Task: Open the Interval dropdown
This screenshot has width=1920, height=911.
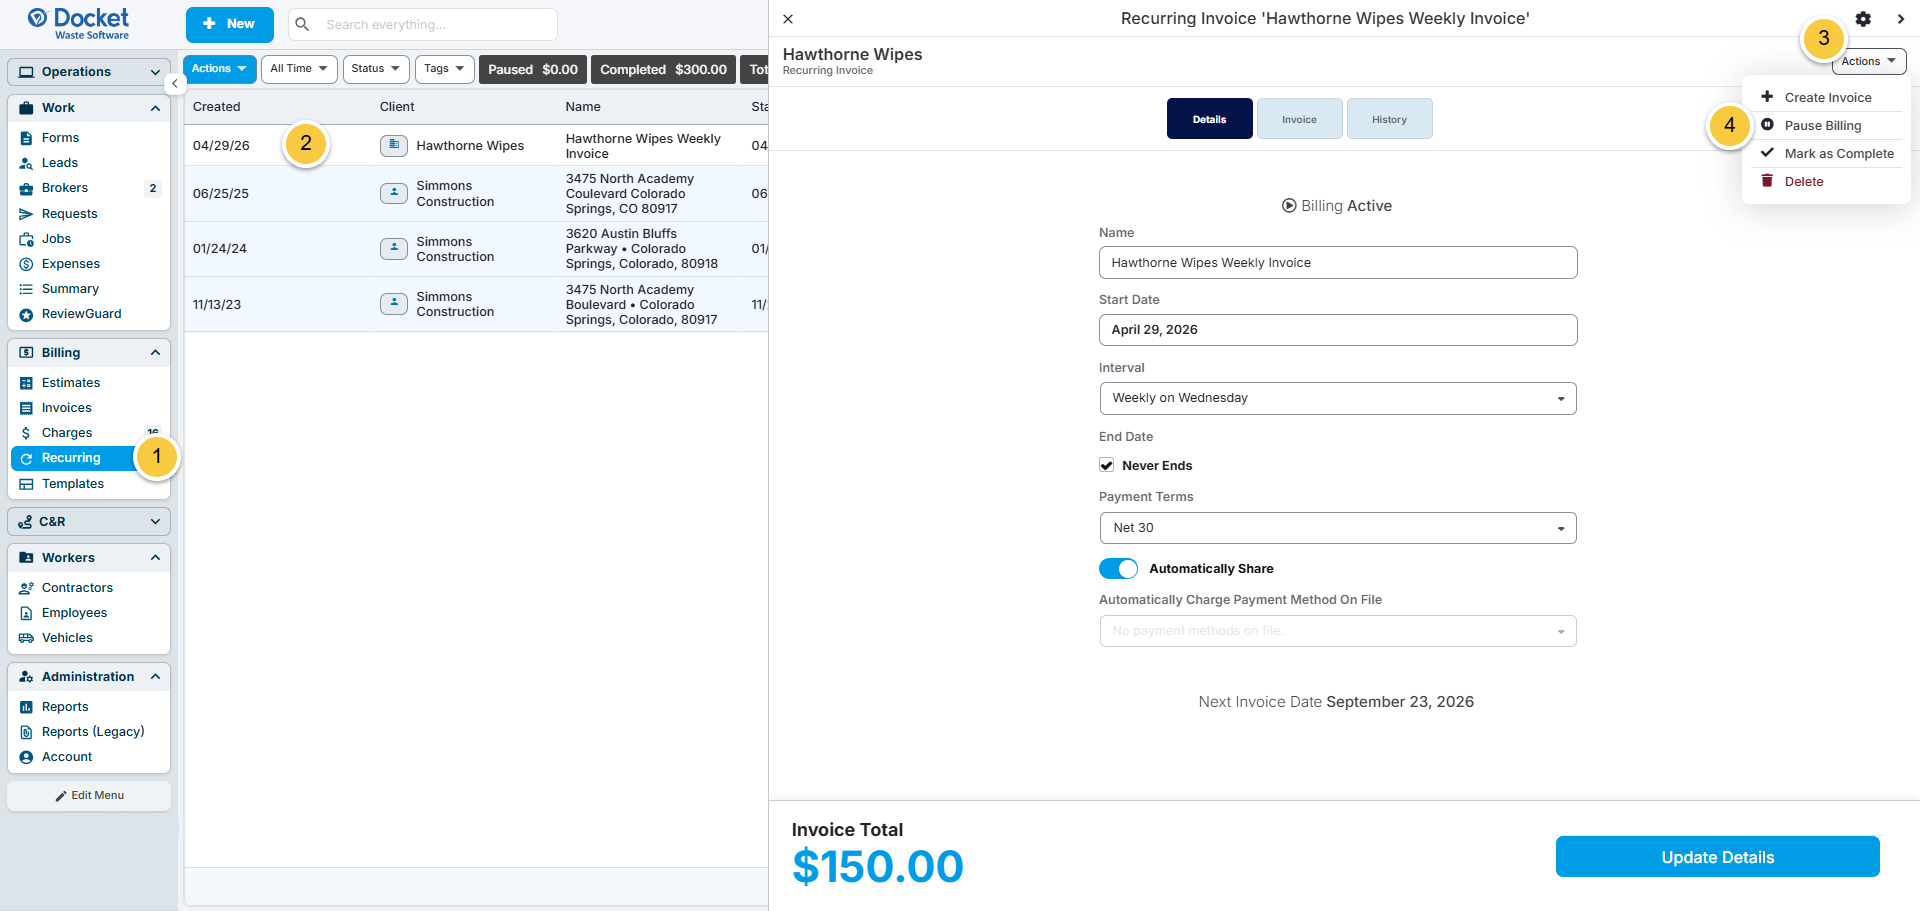Action: pos(1337,398)
